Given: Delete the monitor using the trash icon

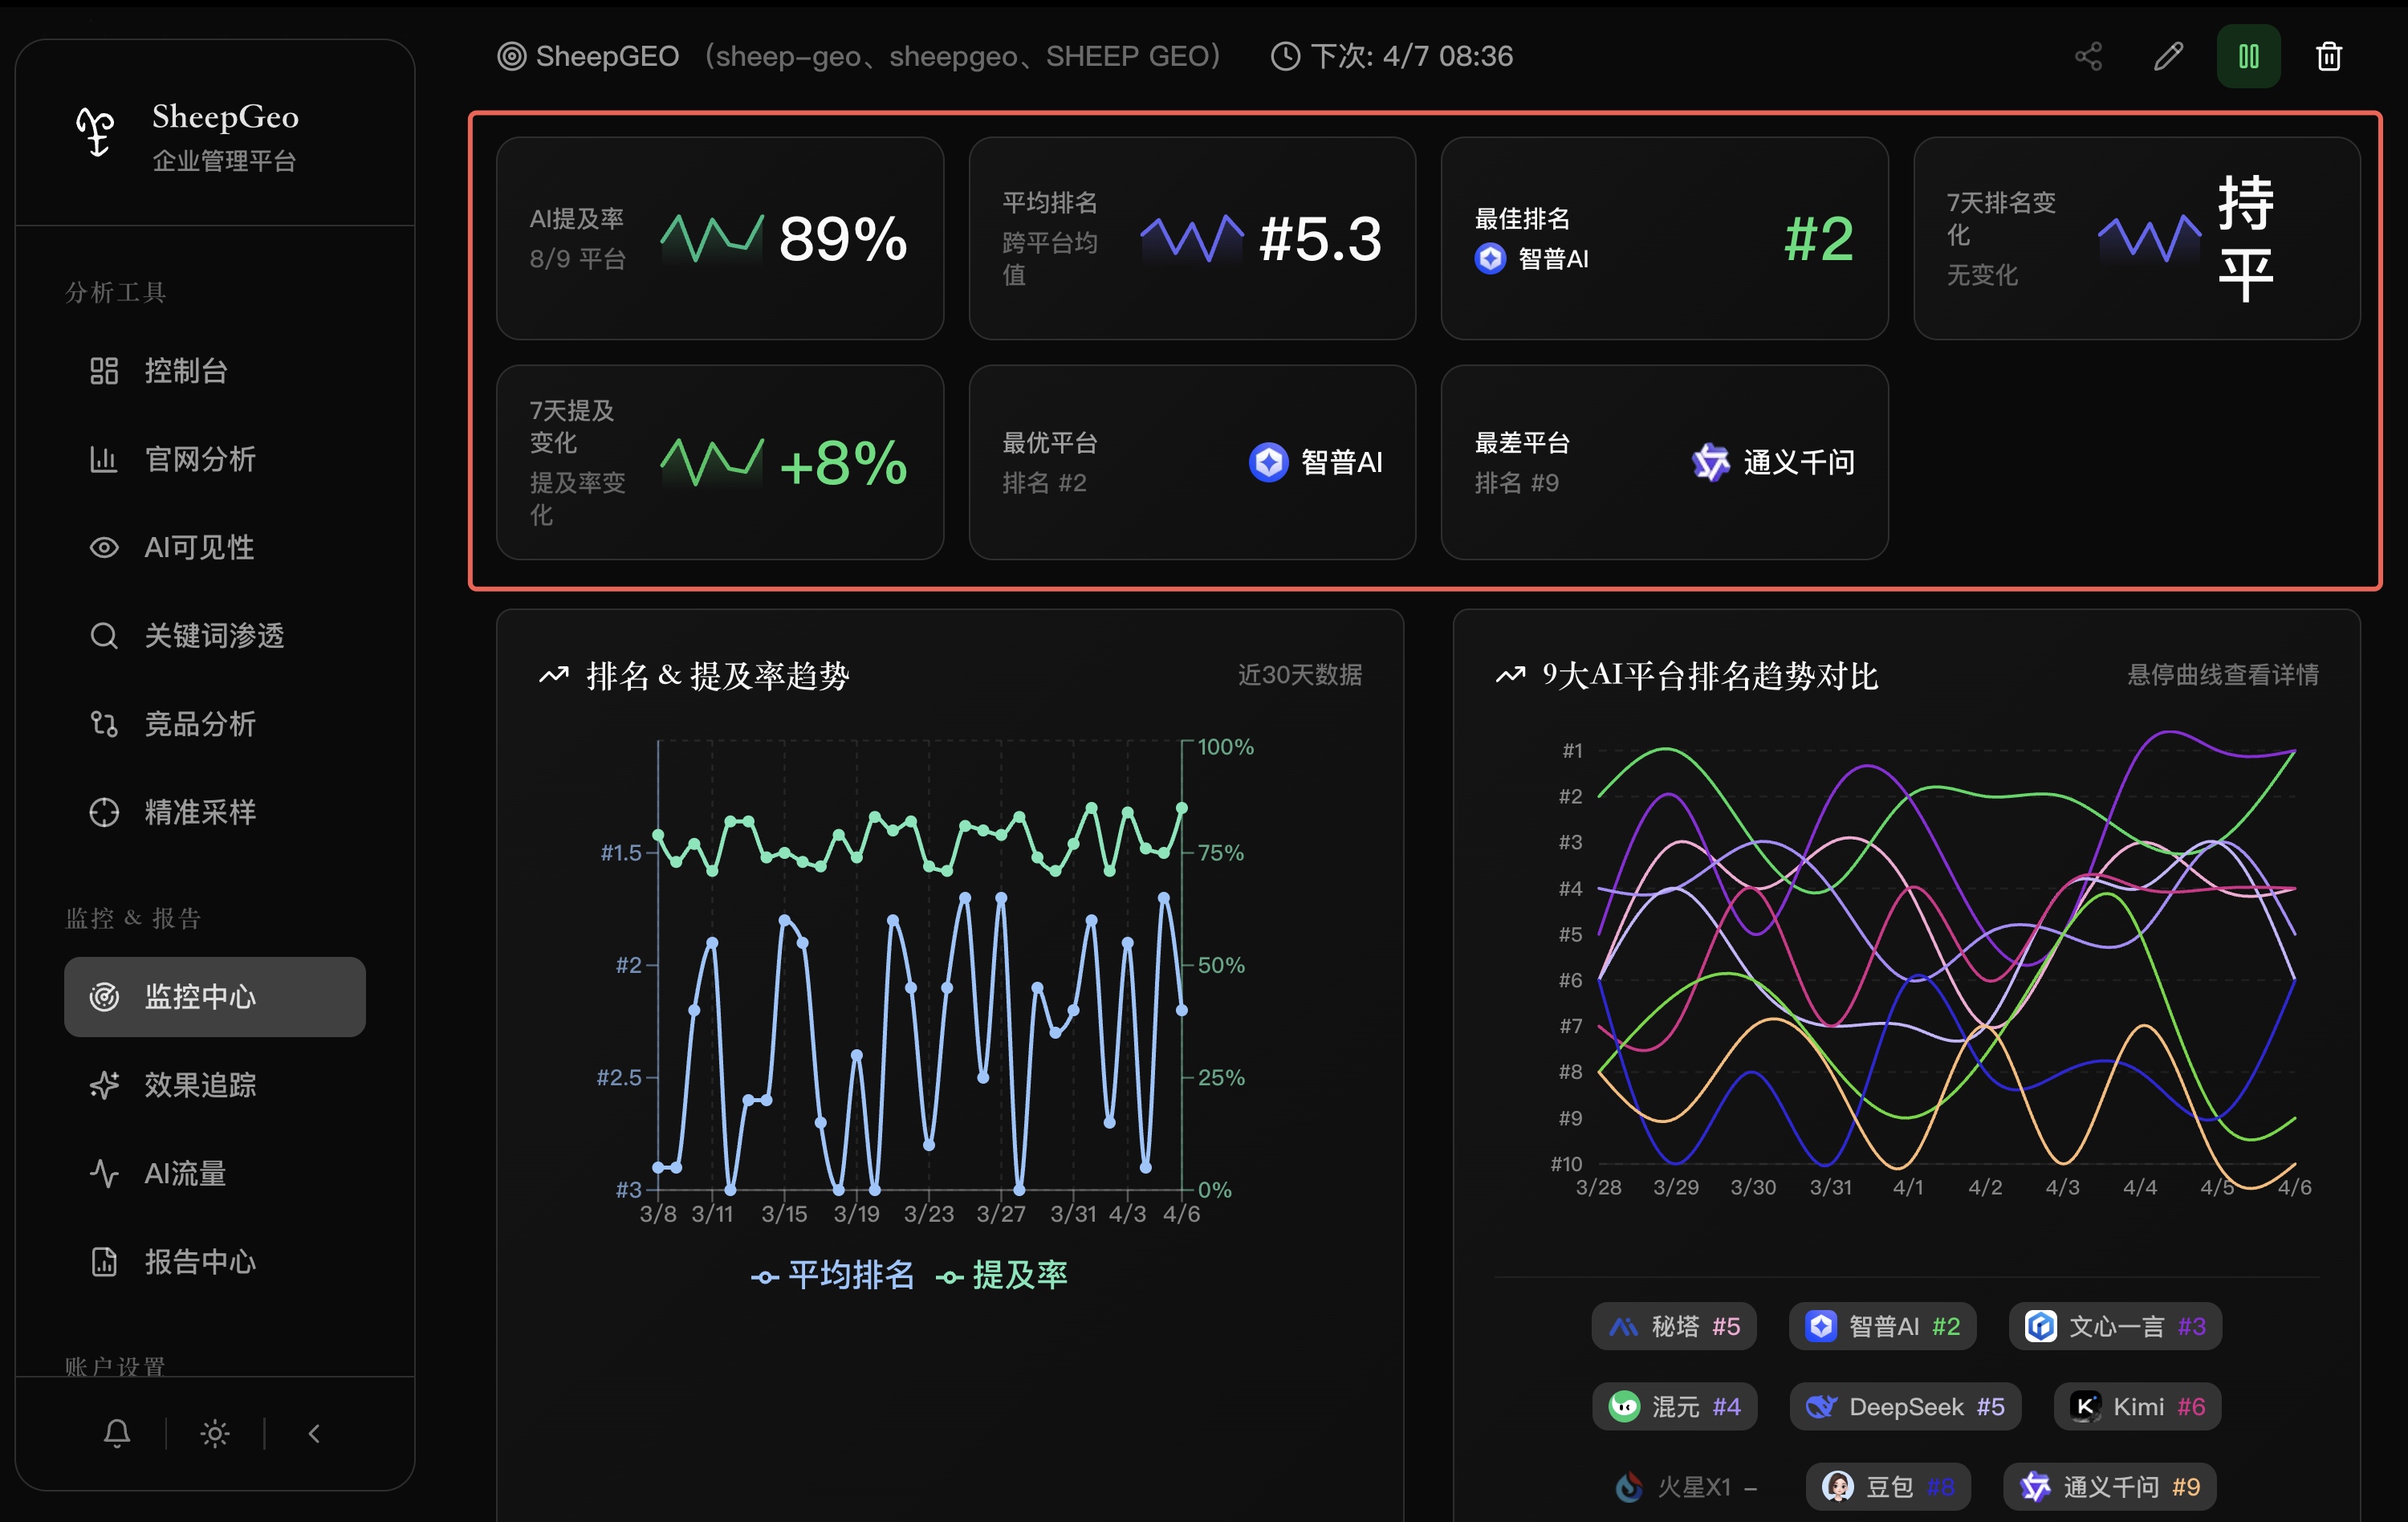Looking at the screenshot, I should [2329, 56].
